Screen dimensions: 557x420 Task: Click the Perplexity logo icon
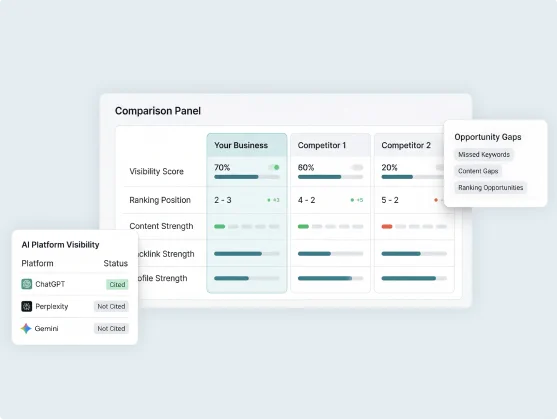(x=27, y=306)
